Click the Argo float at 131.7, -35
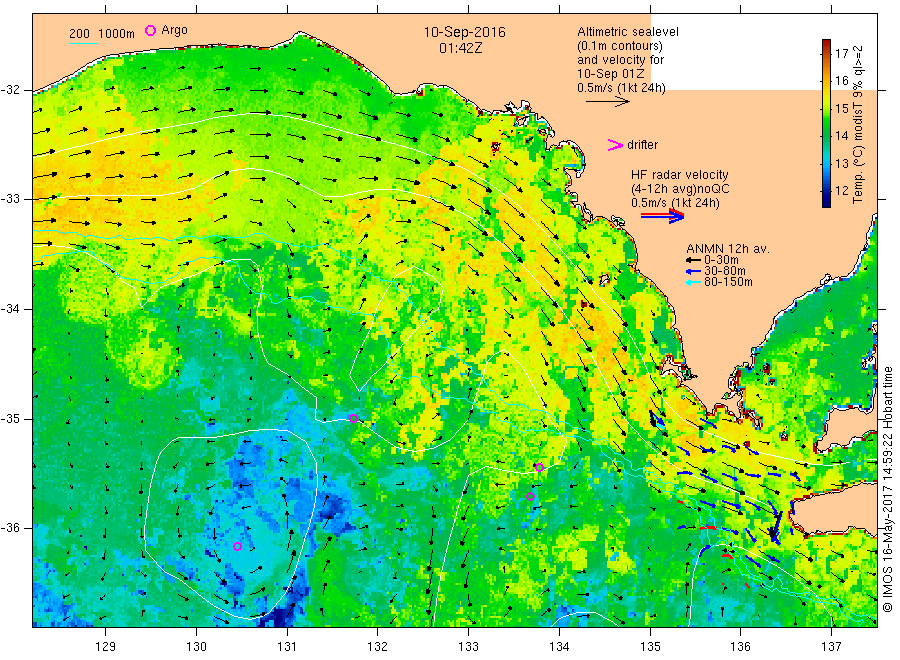900x660 pixels. point(354,418)
